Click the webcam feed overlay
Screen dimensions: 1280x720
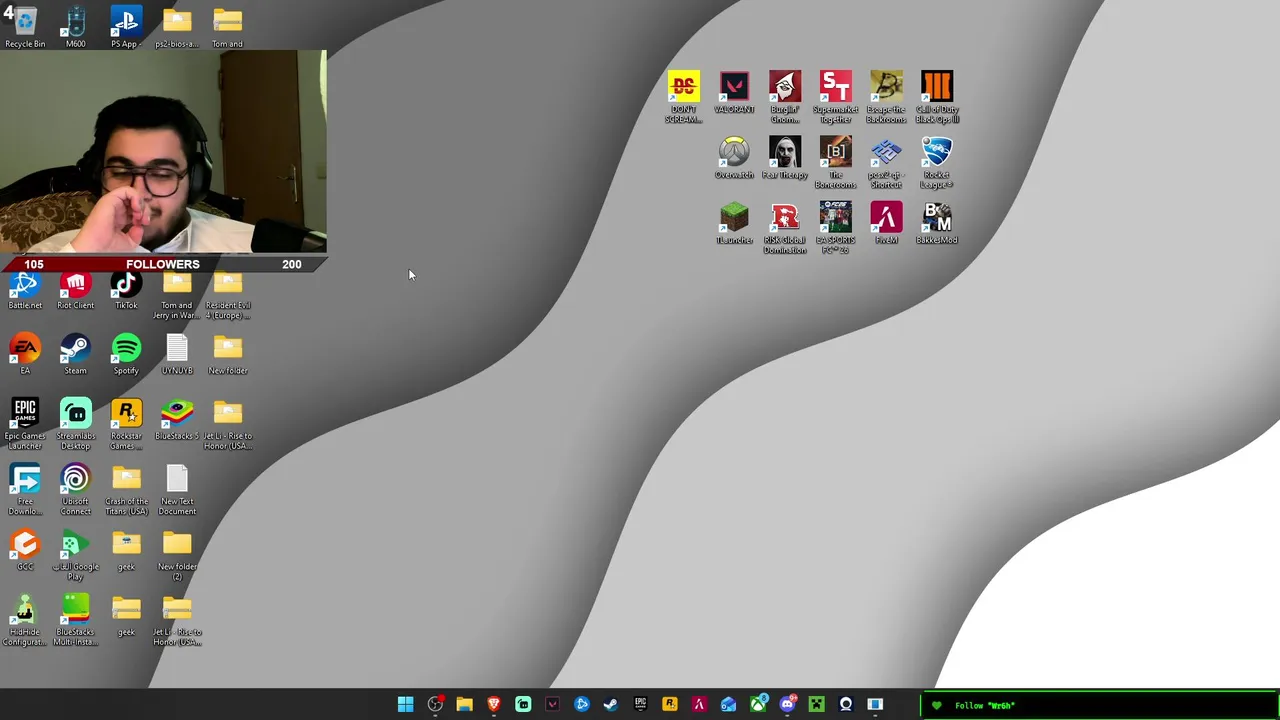point(163,152)
